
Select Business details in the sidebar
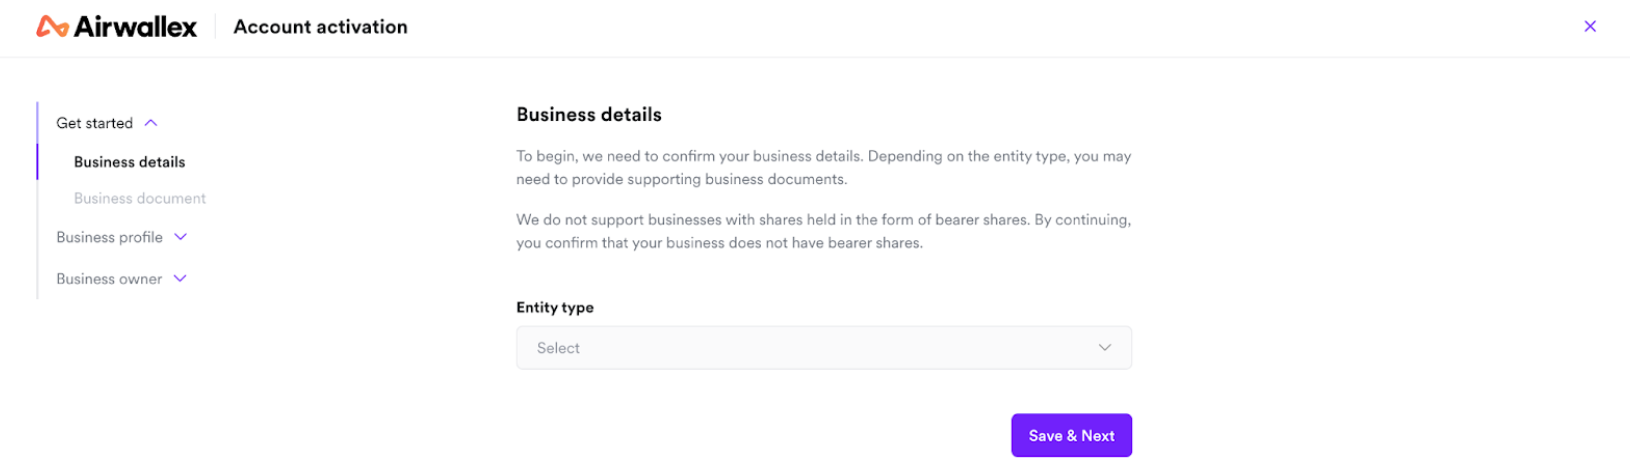(x=129, y=162)
